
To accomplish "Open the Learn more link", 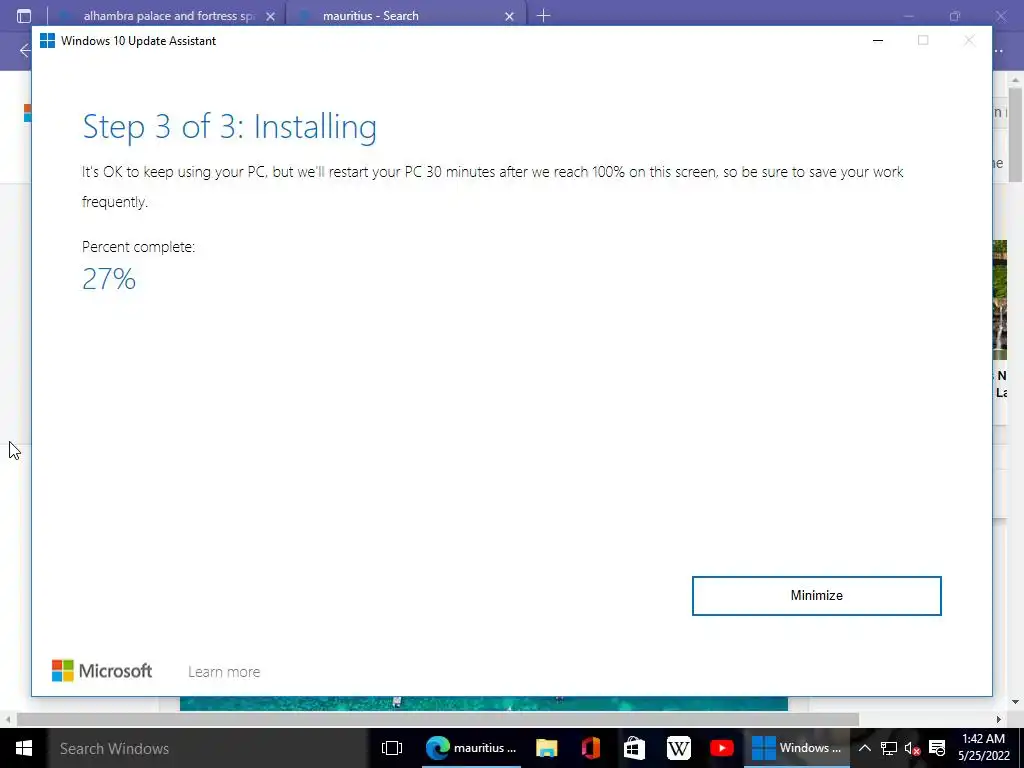I will click(x=224, y=671).
